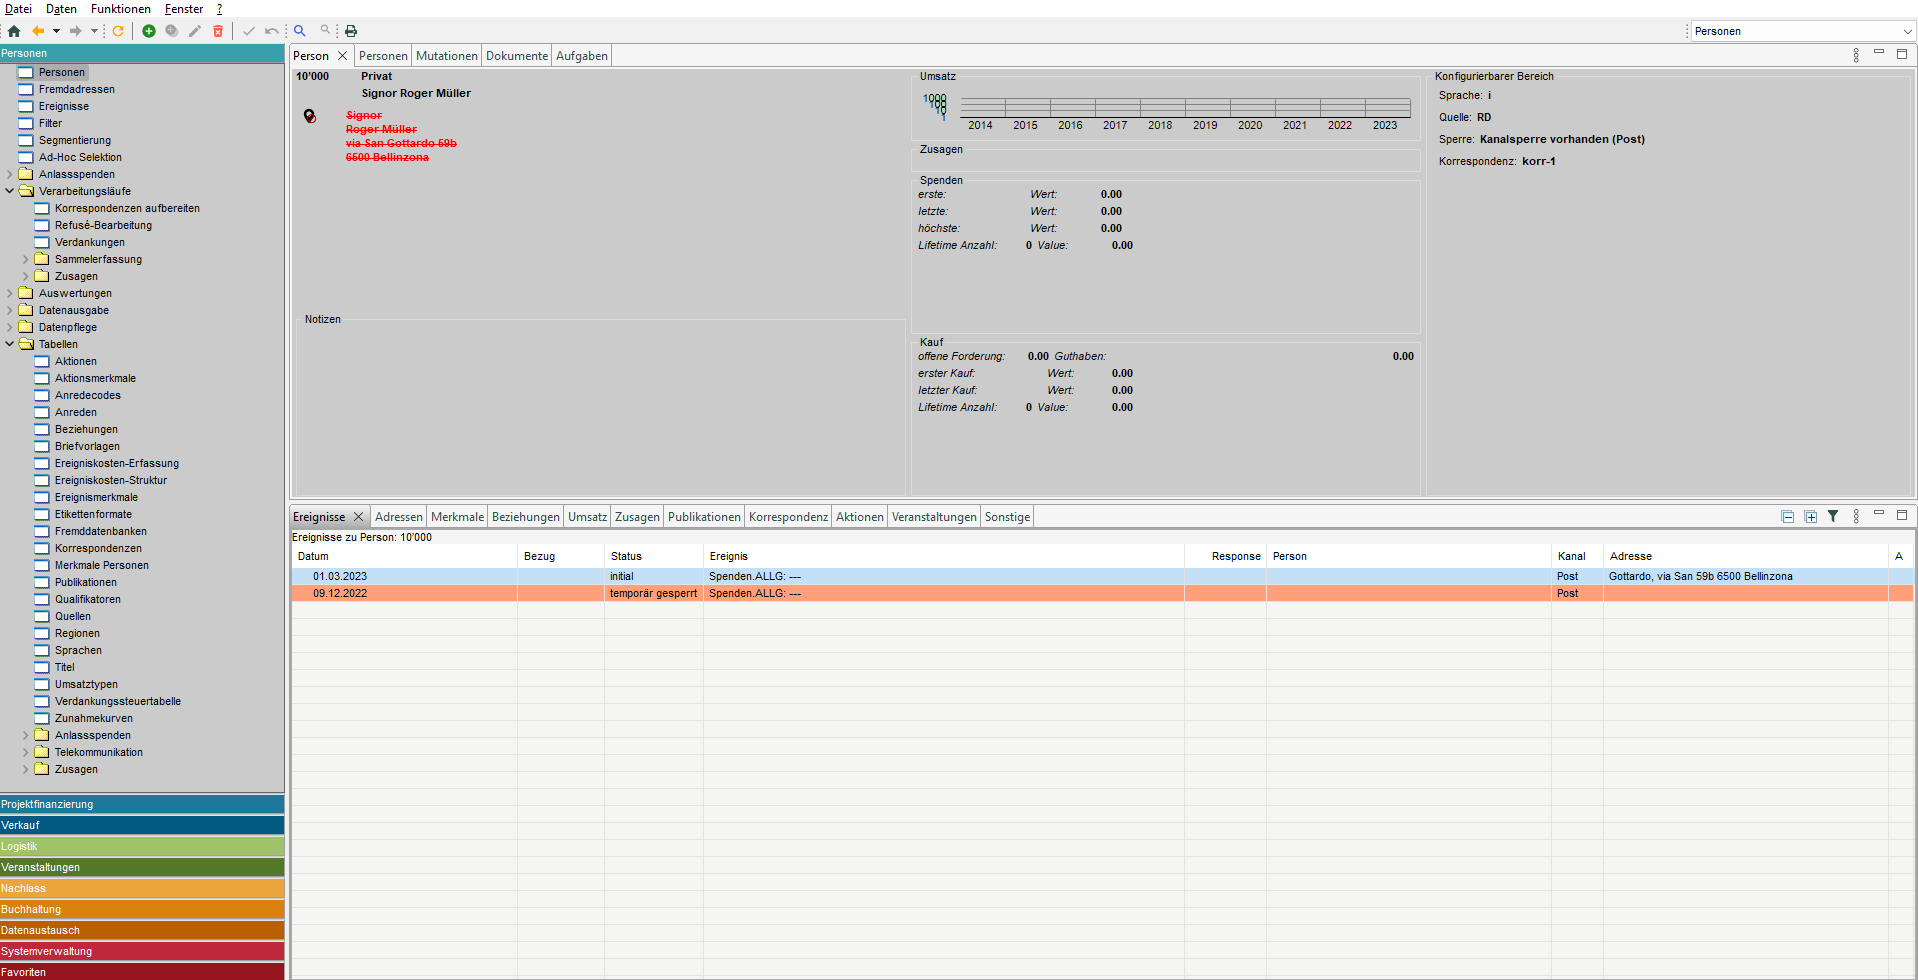This screenshot has height=980, width=1918.
Task: Open the back history dropdown arrow
Action: (x=56, y=31)
